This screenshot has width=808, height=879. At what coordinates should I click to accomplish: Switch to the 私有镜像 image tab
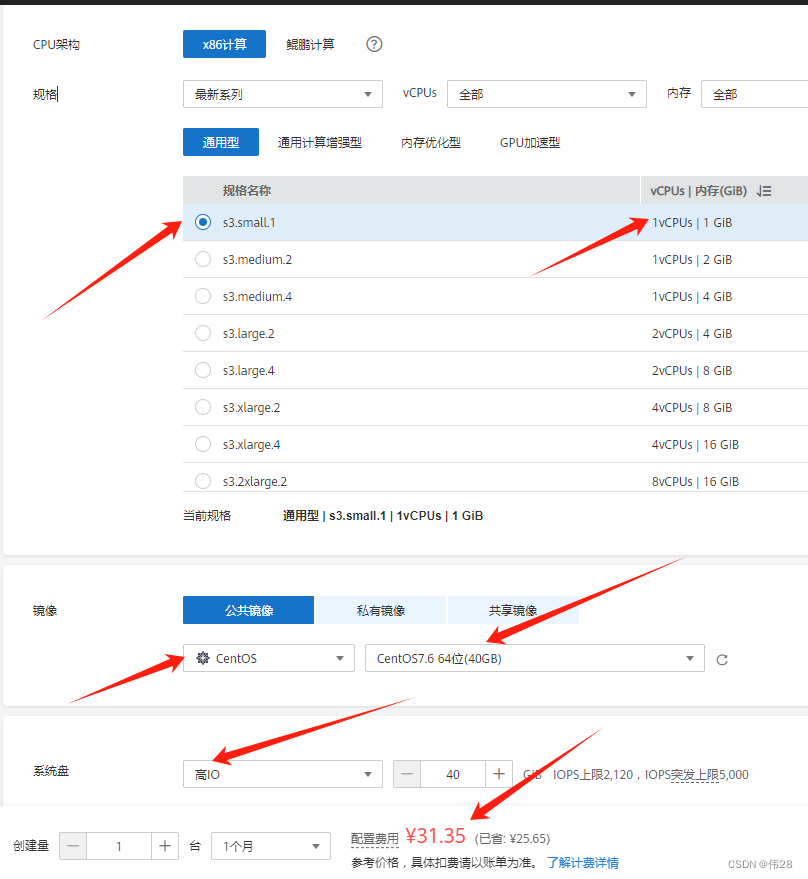point(381,609)
